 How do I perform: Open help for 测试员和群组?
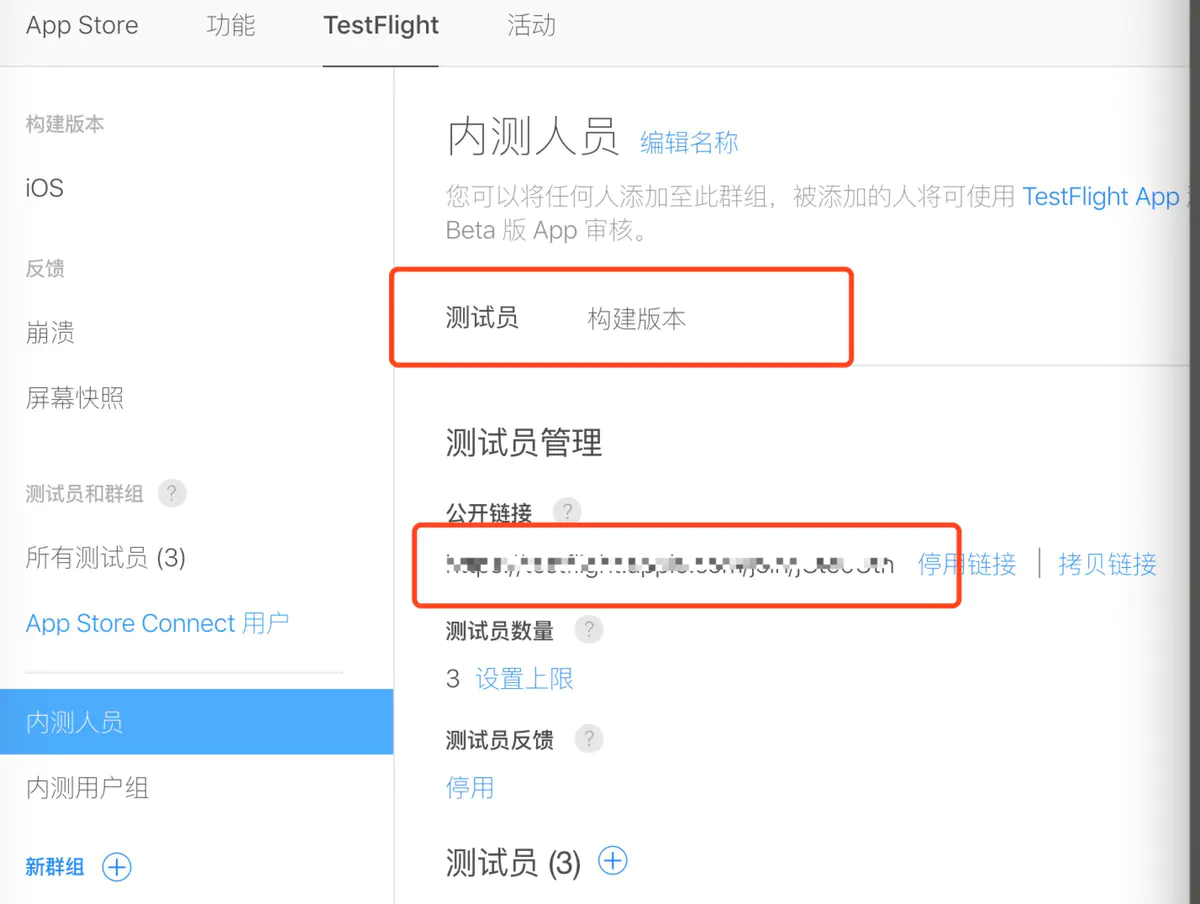tap(170, 492)
